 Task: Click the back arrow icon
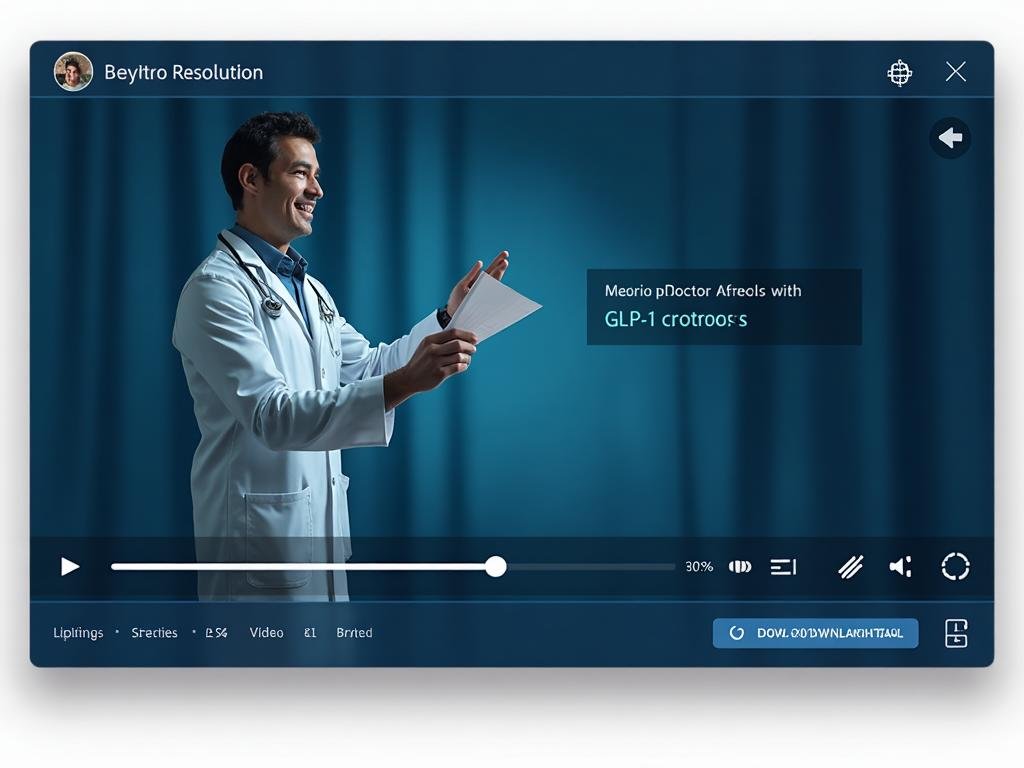pos(950,138)
